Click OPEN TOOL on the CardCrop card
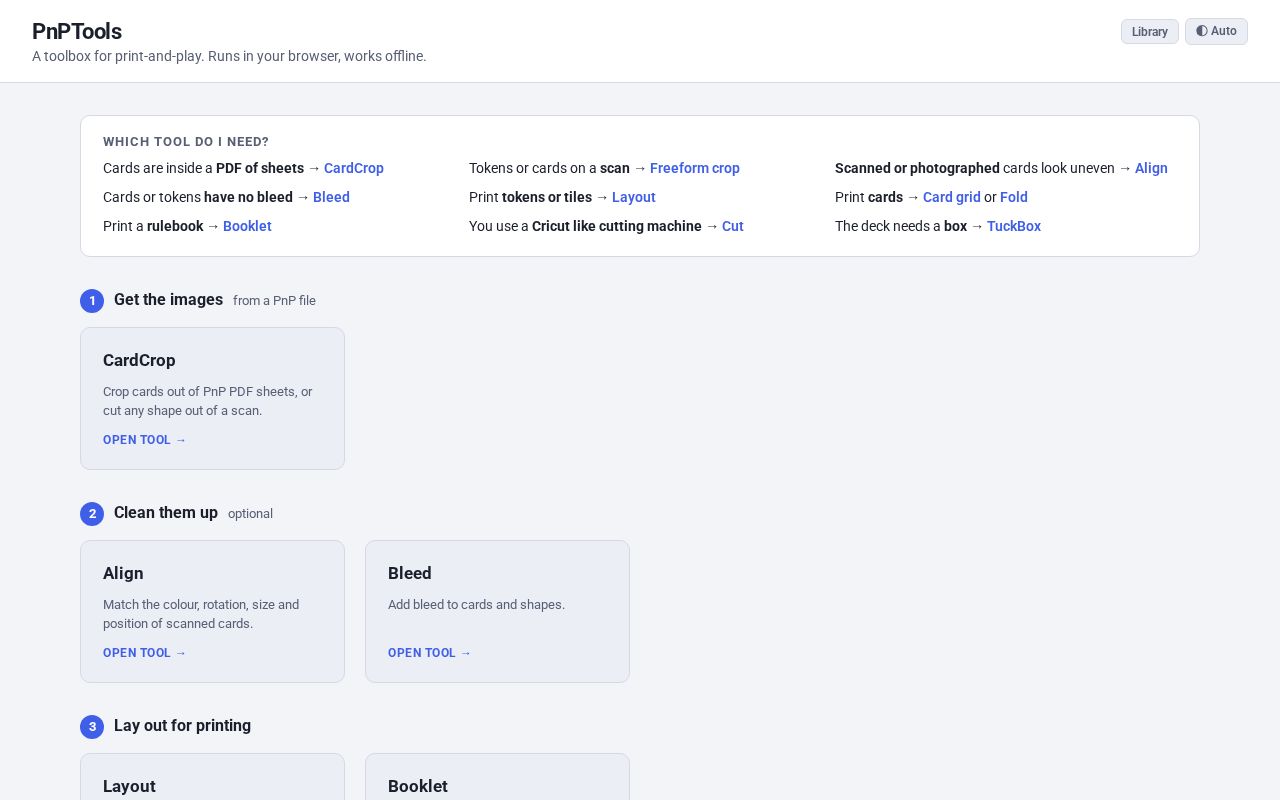The height and width of the screenshot is (800, 1280). (145, 440)
